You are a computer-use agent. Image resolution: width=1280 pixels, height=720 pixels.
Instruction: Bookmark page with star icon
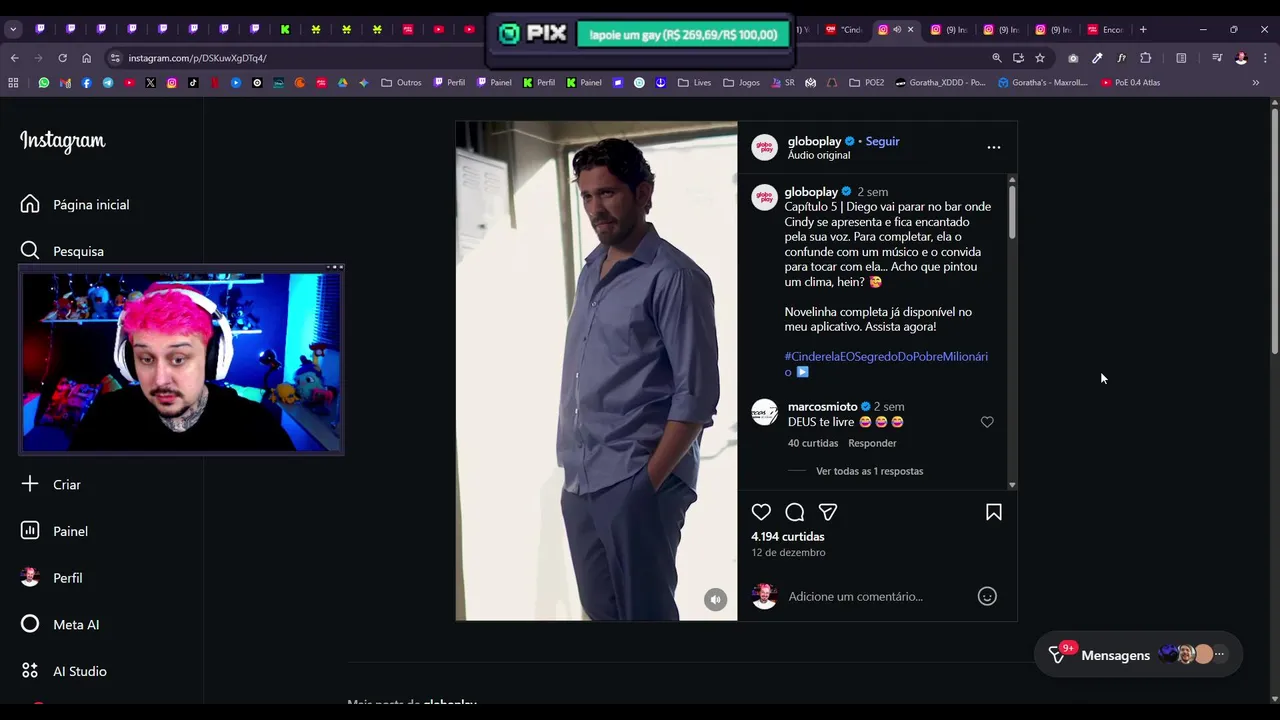pyautogui.click(x=1040, y=58)
